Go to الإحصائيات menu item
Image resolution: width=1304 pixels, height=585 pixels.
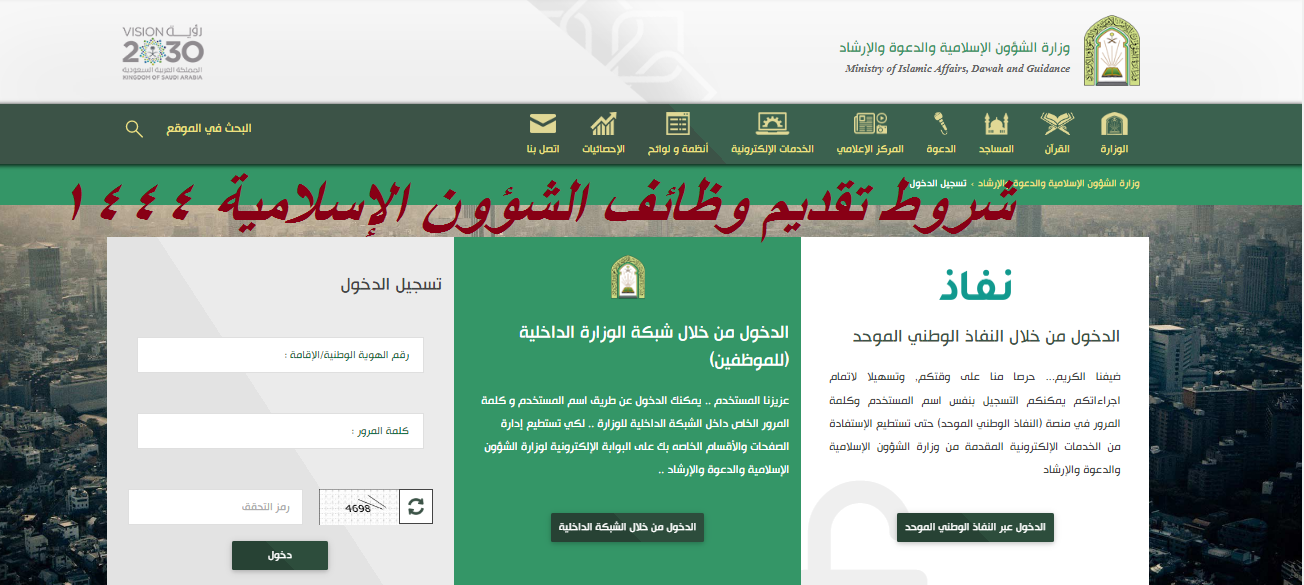click(604, 134)
